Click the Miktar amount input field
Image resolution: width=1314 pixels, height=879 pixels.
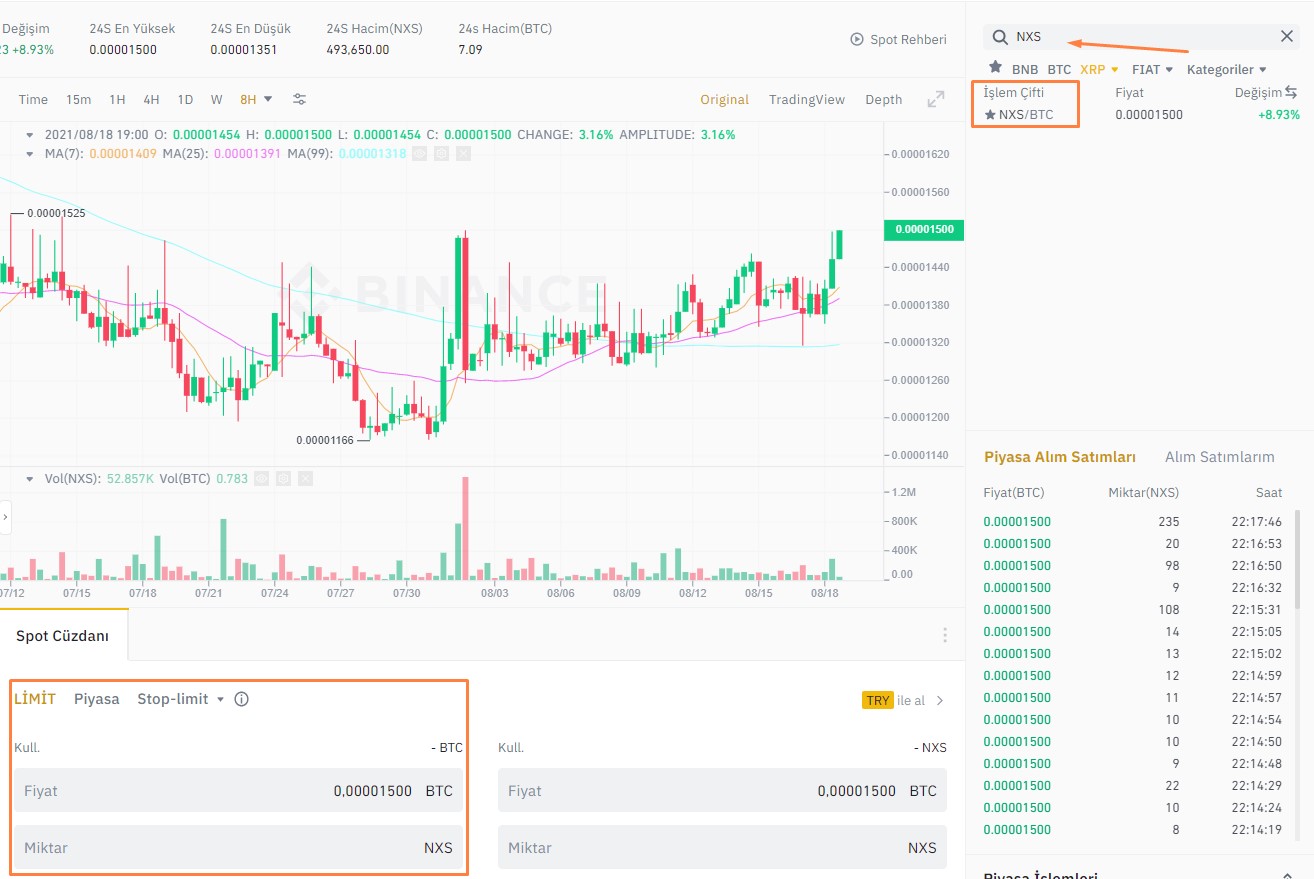240,847
